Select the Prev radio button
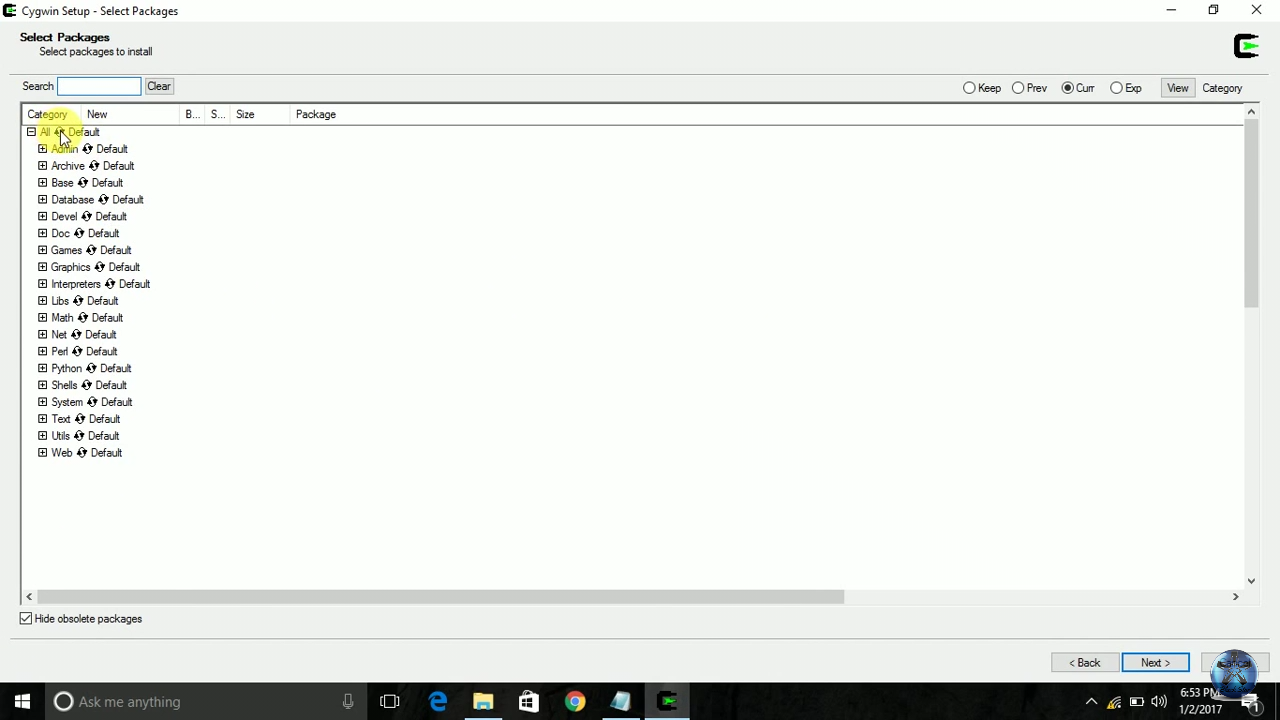Image resolution: width=1280 pixels, height=720 pixels. click(x=1029, y=88)
